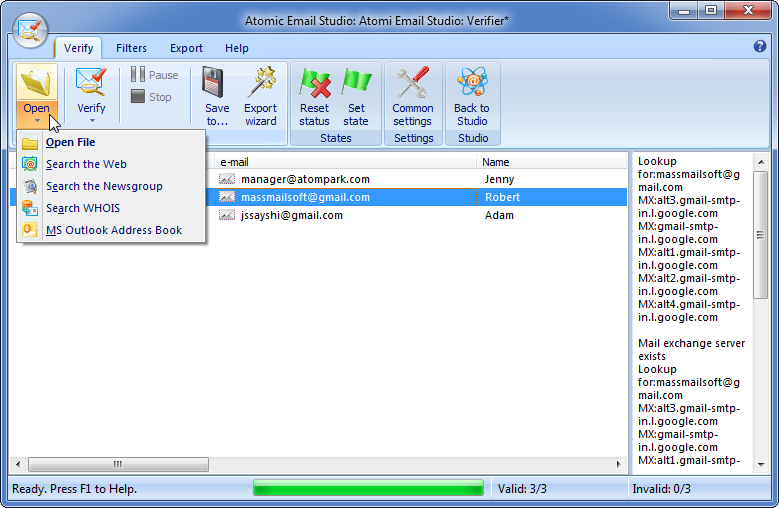Click the horizontal scrollbar thumb

[x=118, y=464]
